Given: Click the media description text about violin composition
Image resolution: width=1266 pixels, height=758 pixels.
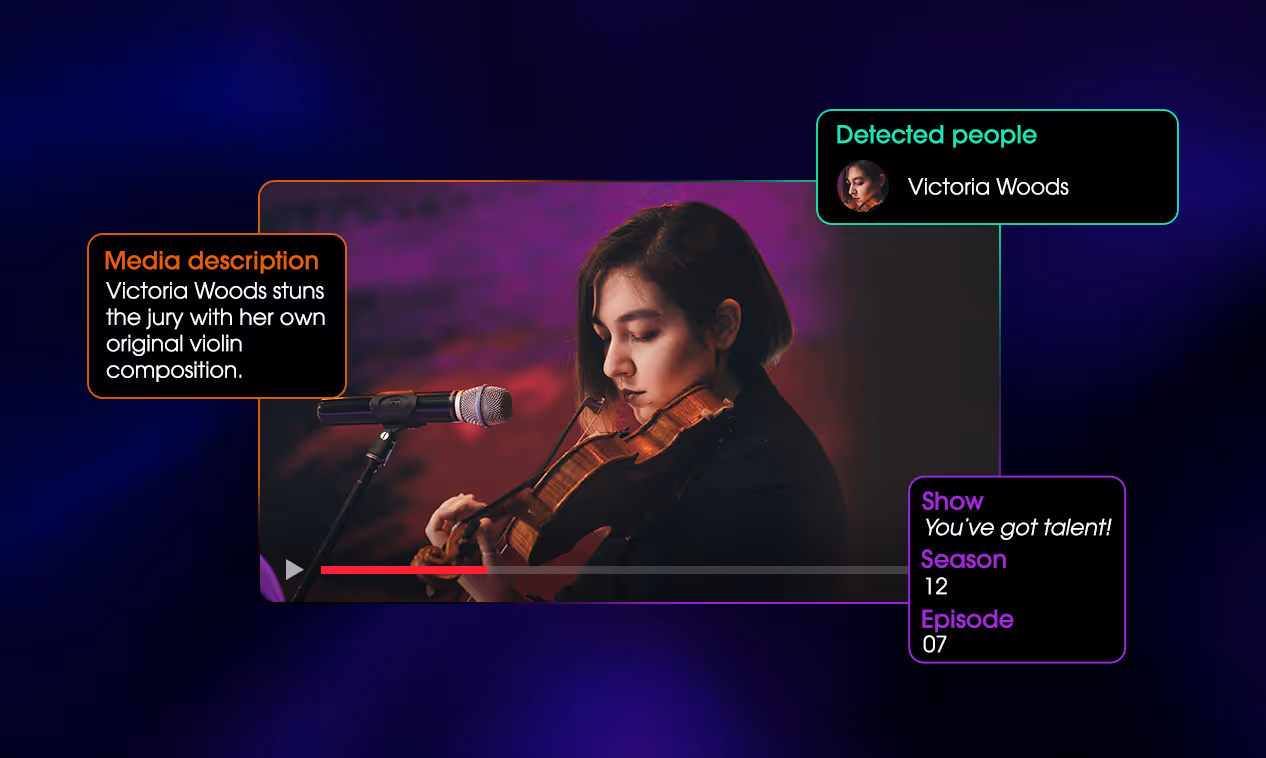Looking at the screenshot, I should coord(216,331).
